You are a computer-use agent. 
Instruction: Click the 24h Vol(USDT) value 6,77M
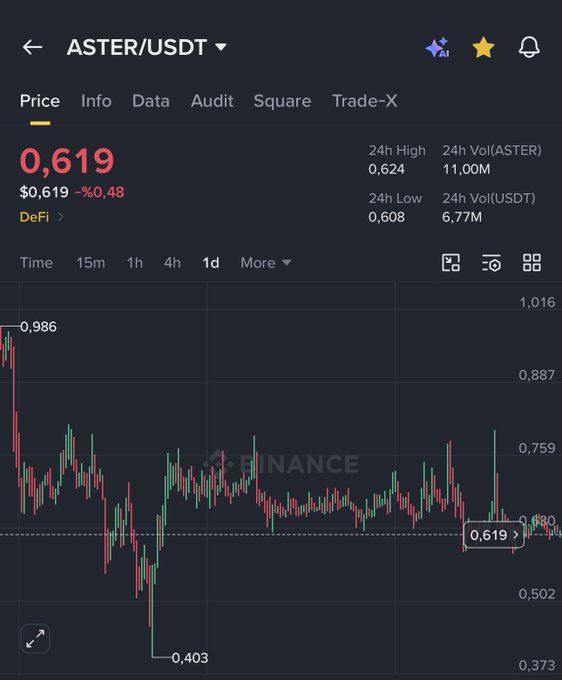tap(462, 217)
